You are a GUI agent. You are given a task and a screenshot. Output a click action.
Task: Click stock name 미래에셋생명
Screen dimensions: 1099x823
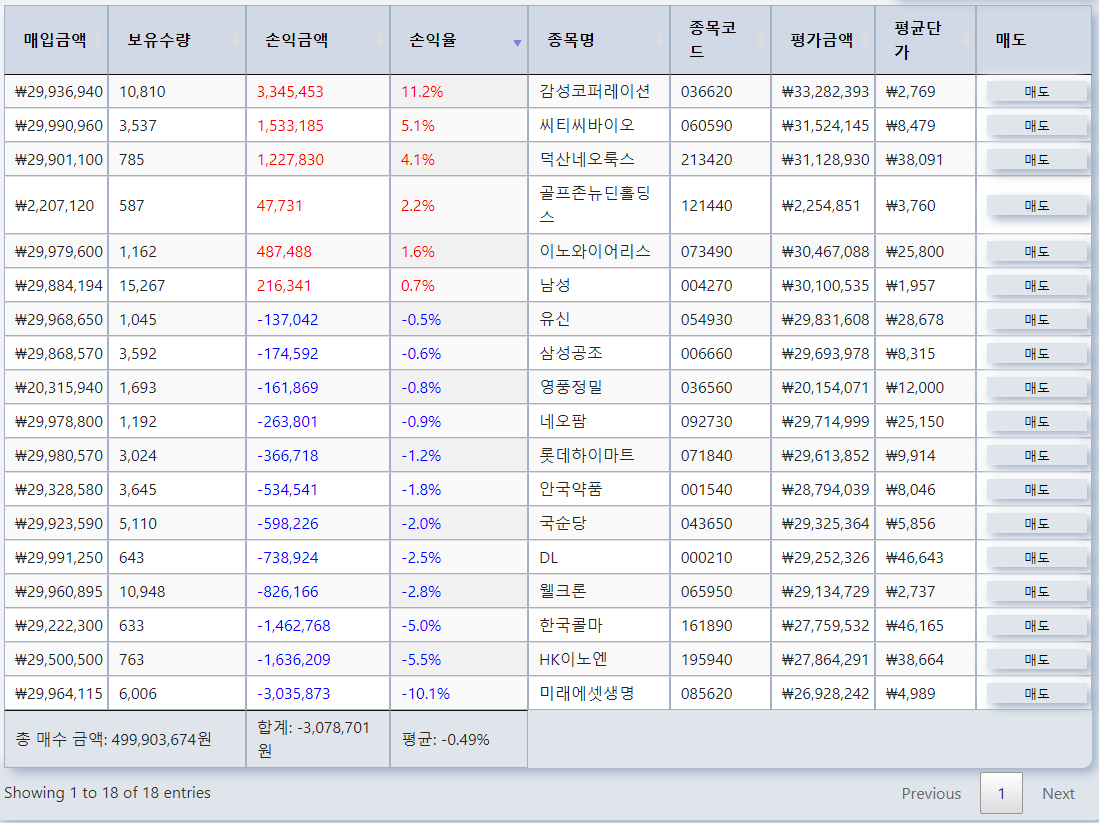coord(587,693)
